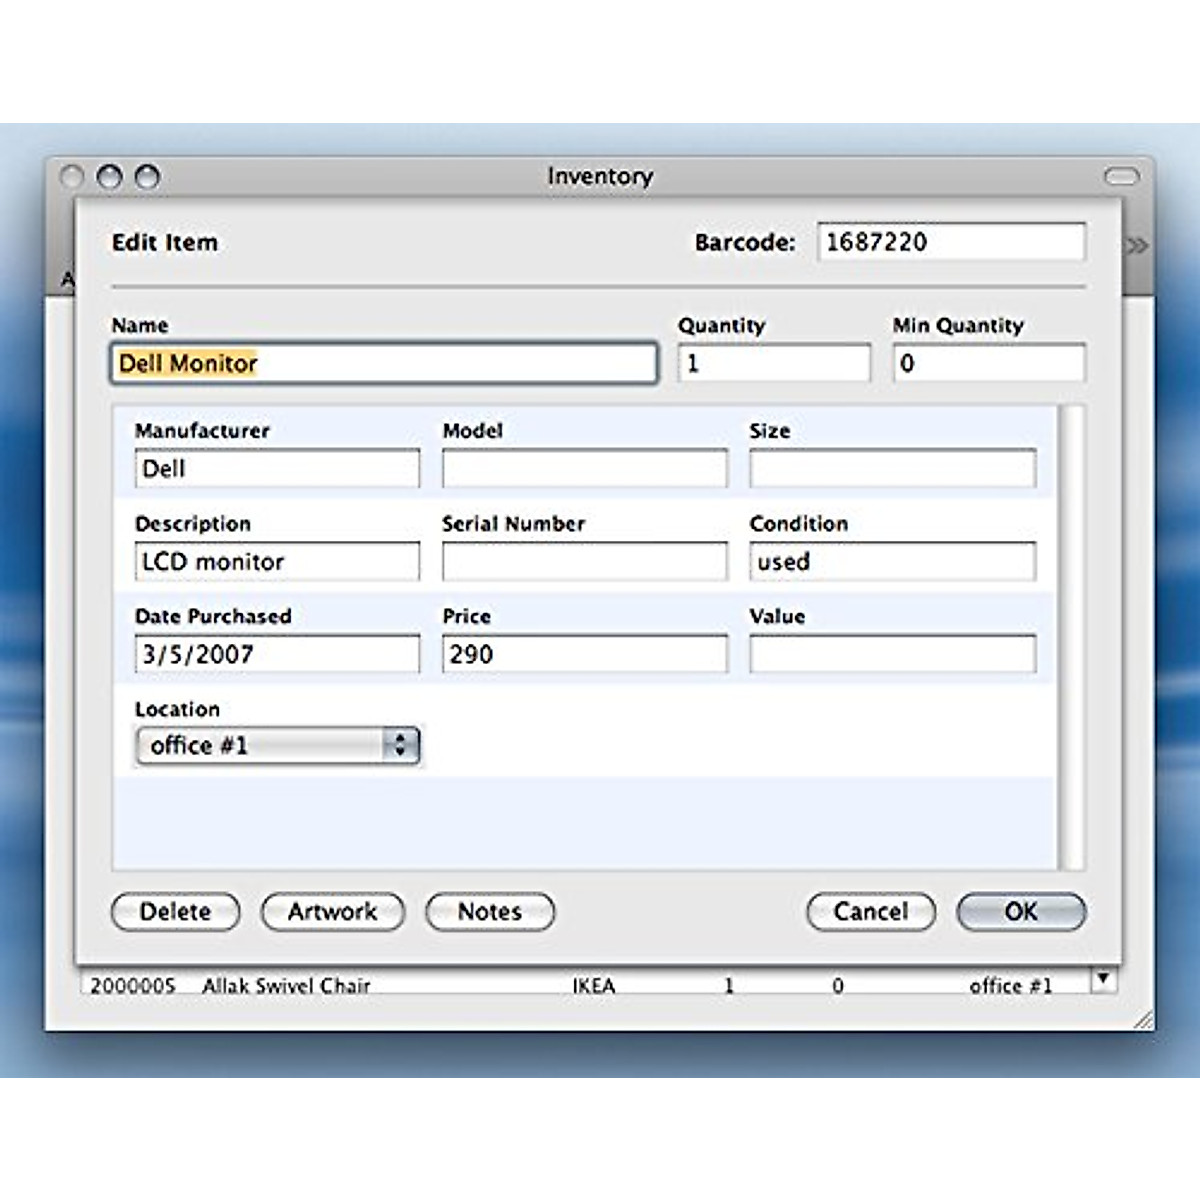This screenshot has width=1200, height=1200.
Task: Click the toolbar overflow chevron arrows
Action: [x=1137, y=246]
